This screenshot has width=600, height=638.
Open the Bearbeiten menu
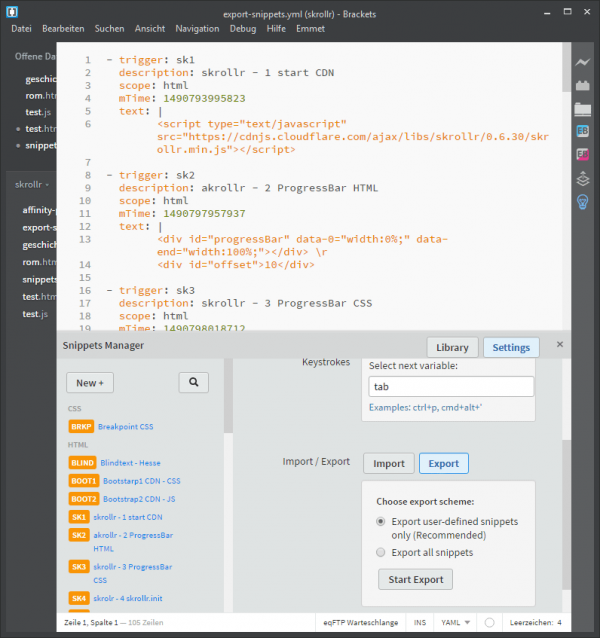tap(63, 28)
